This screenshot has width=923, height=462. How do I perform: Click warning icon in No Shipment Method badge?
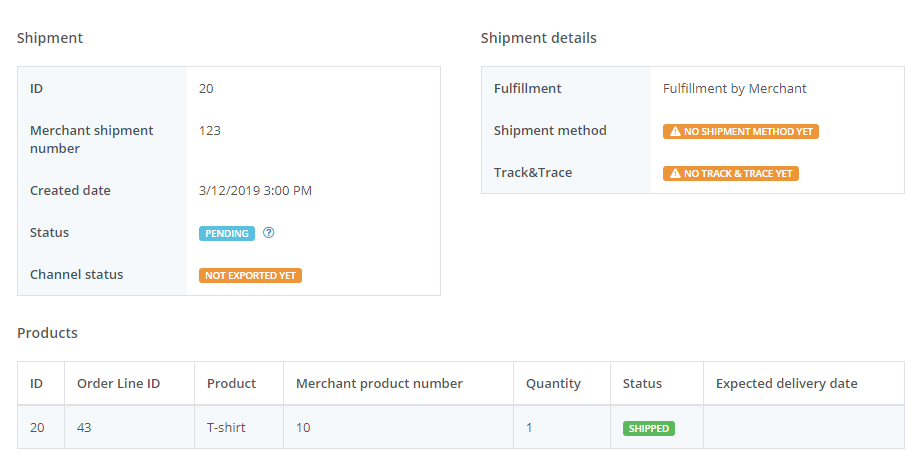[x=675, y=131]
